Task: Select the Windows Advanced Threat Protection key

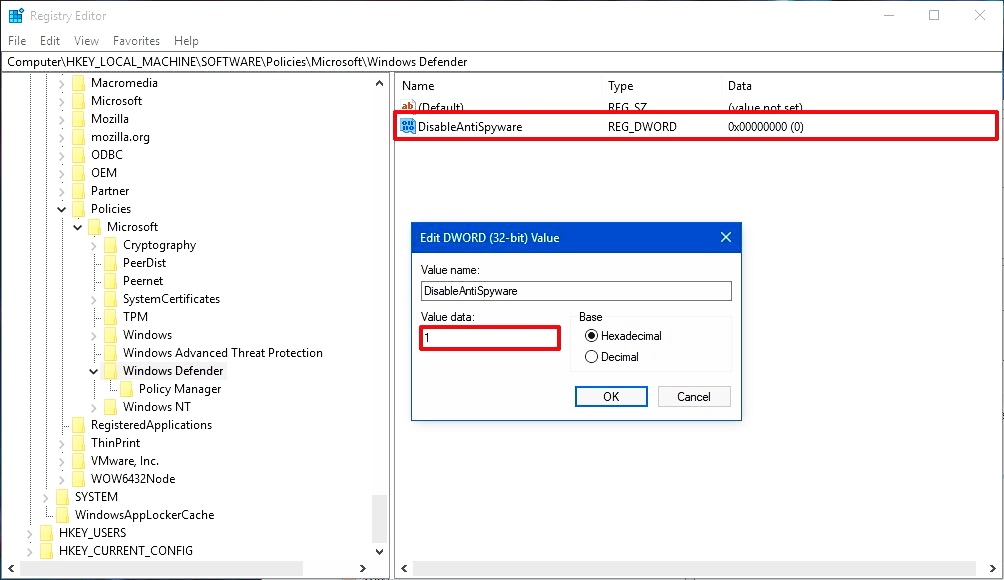Action: (222, 353)
